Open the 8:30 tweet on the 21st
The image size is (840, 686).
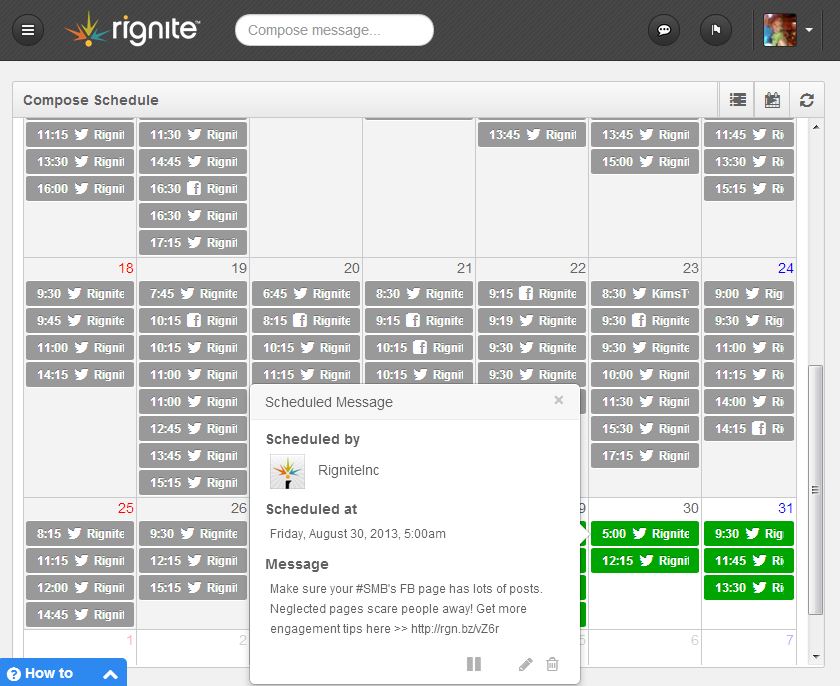coord(419,293)
